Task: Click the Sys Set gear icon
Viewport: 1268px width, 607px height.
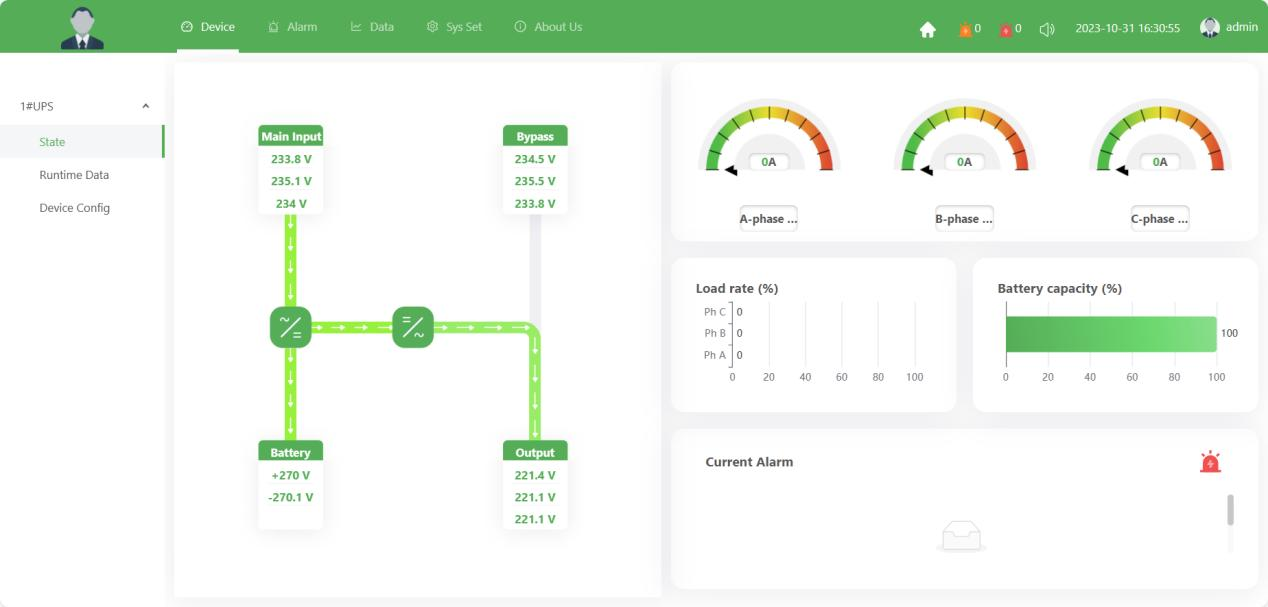Action: tap(432, 27)
